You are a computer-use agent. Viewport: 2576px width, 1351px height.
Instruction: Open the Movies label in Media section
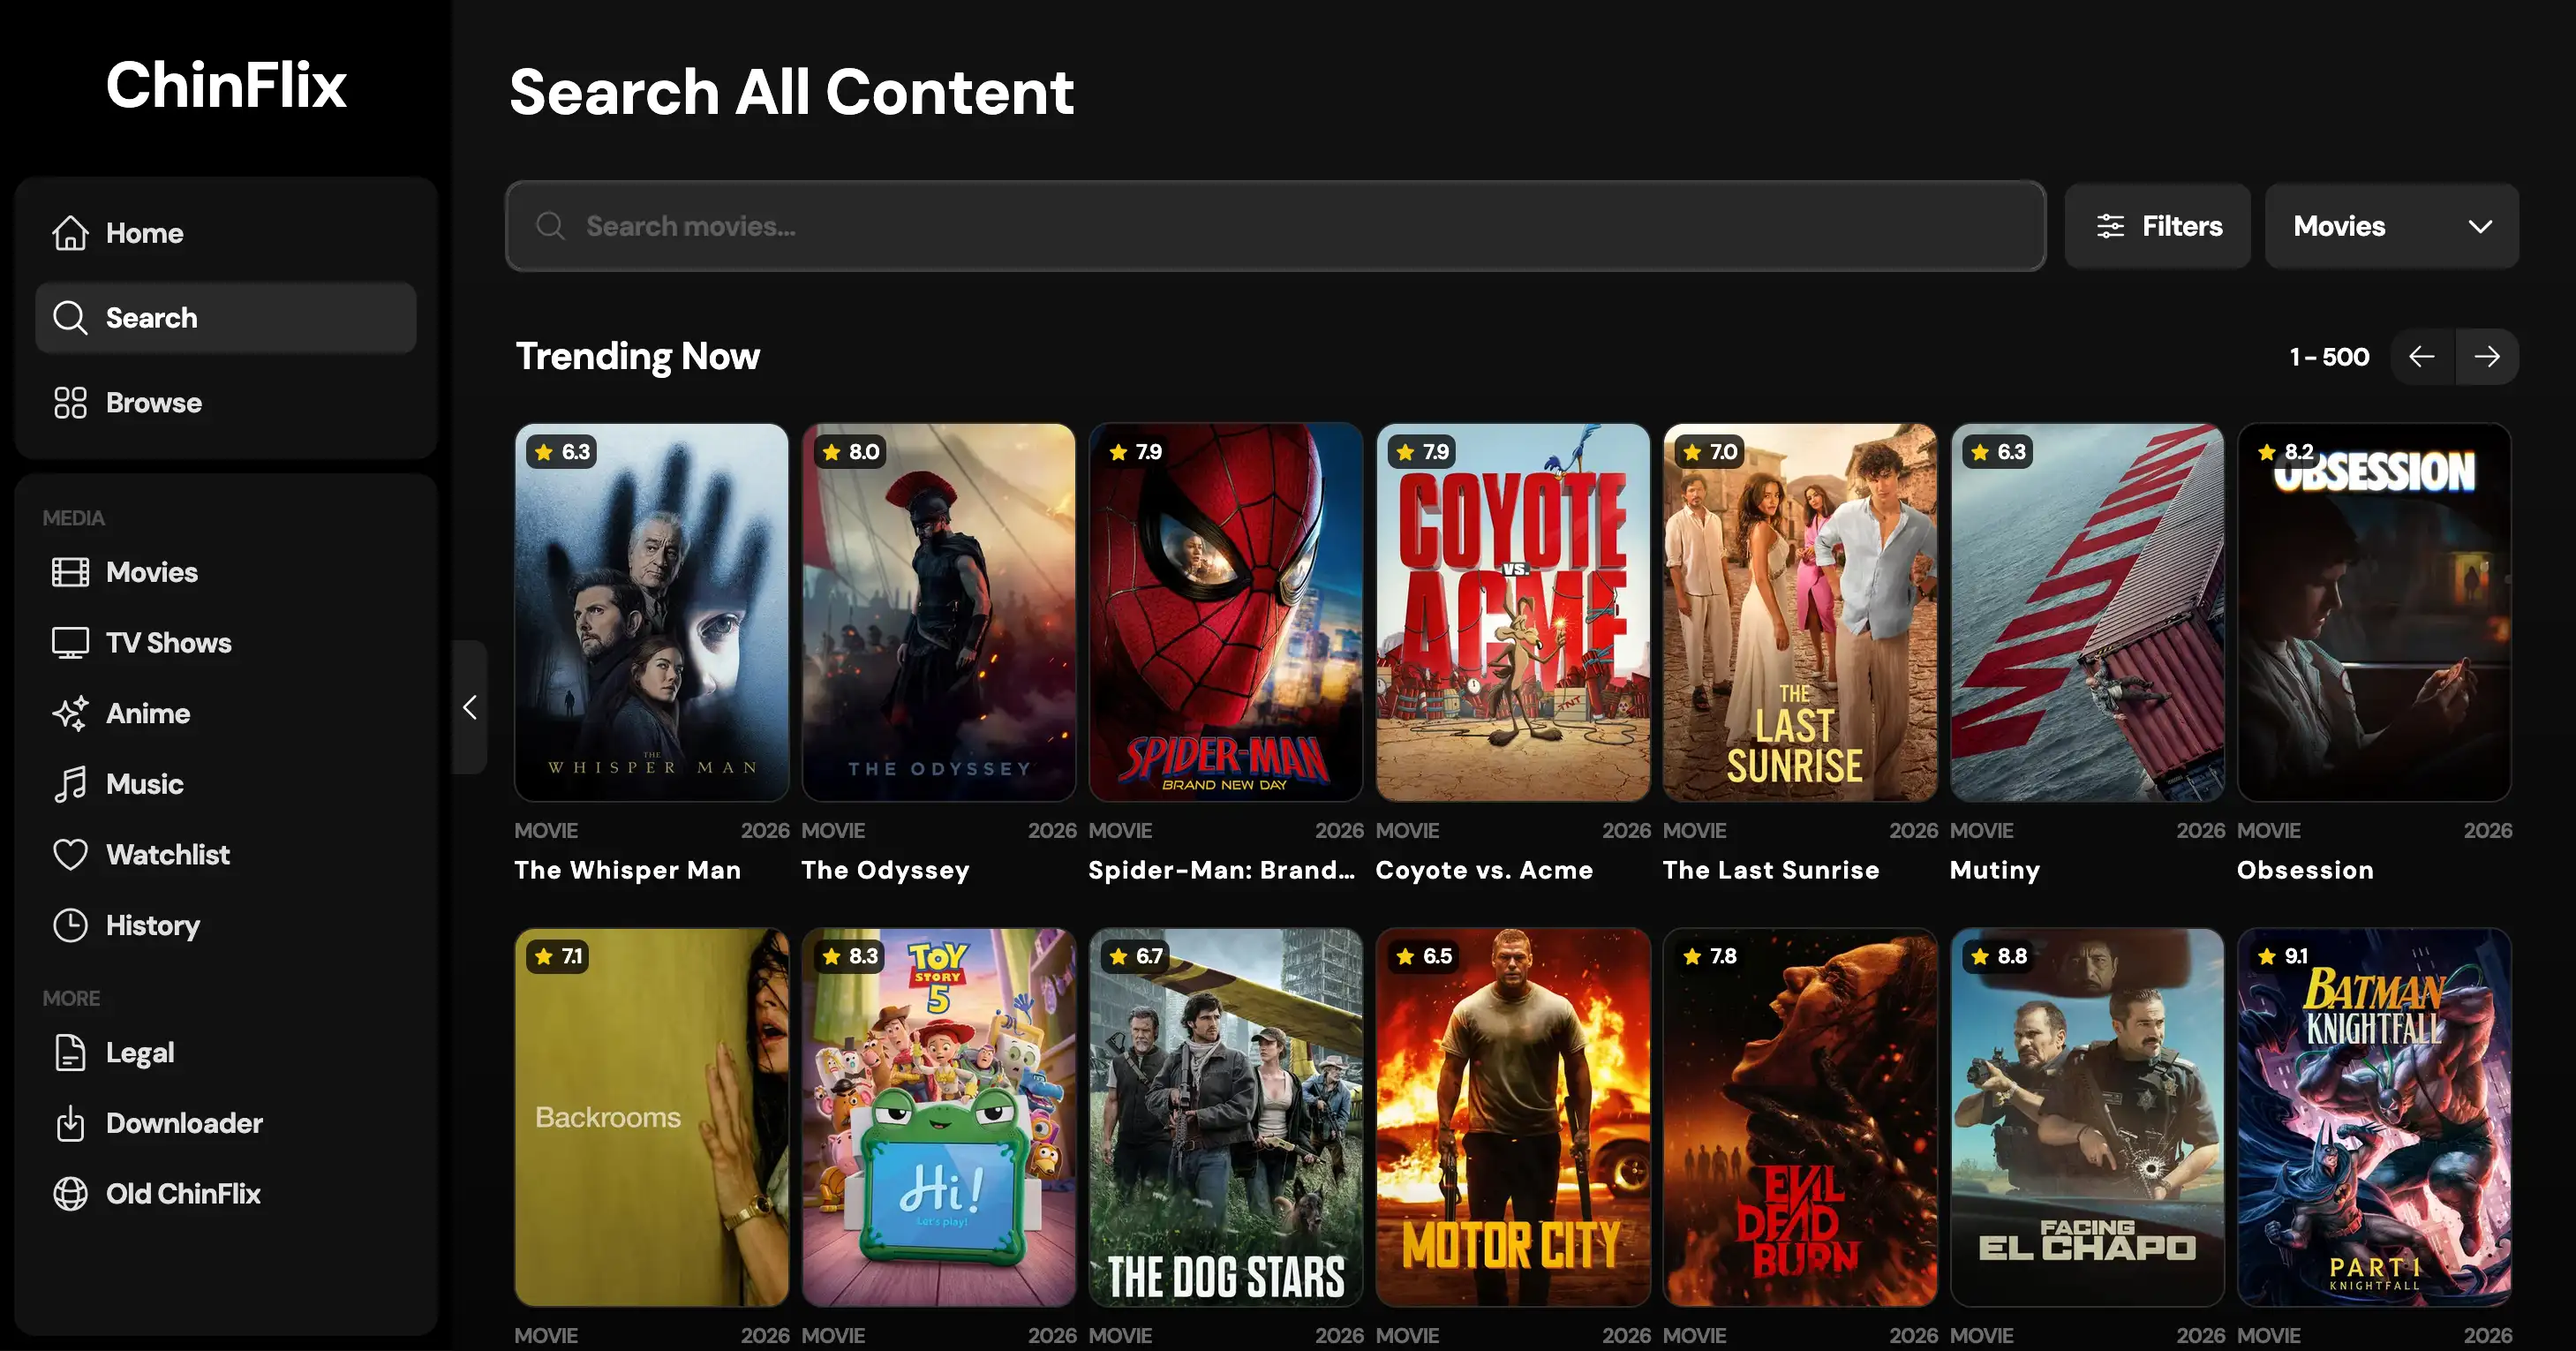pos(152,572)
